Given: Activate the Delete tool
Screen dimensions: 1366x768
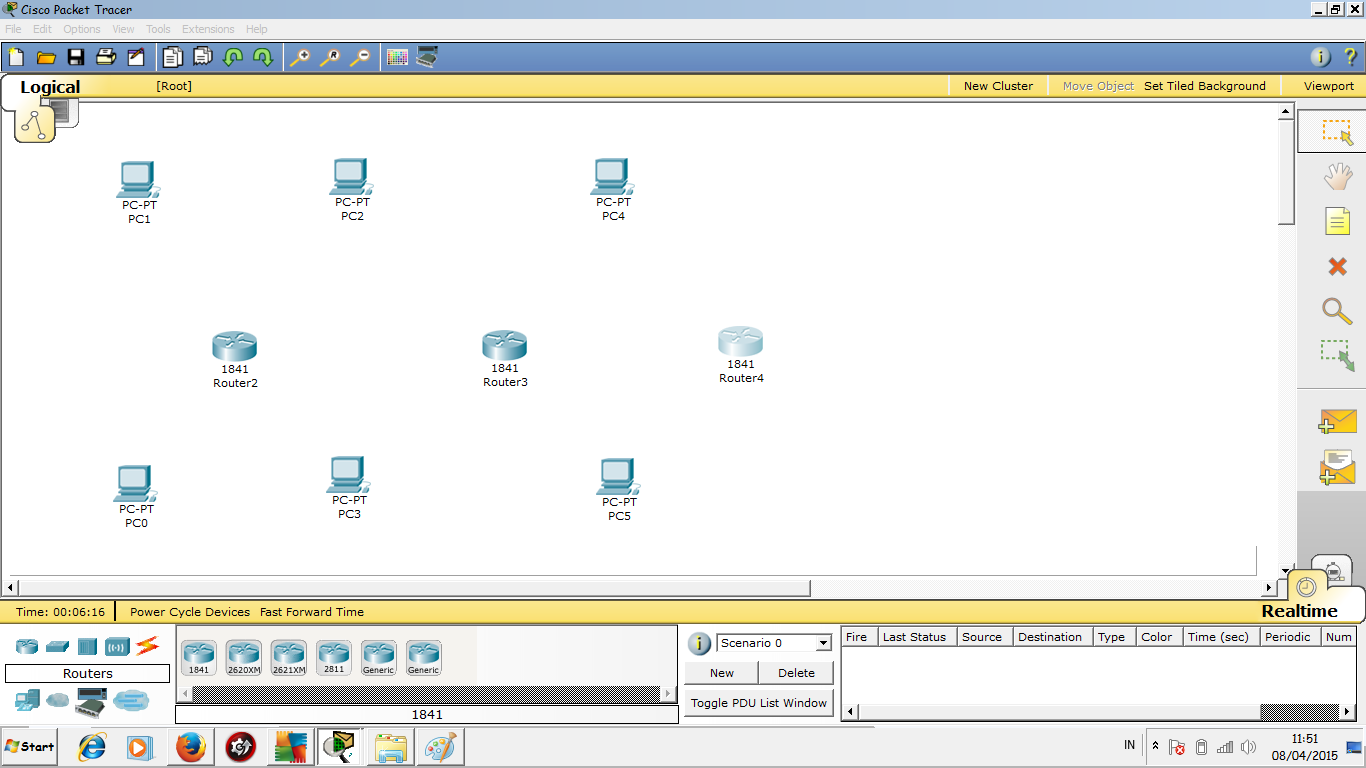Looking at the screenshot, I should (x=1337, y=266).
